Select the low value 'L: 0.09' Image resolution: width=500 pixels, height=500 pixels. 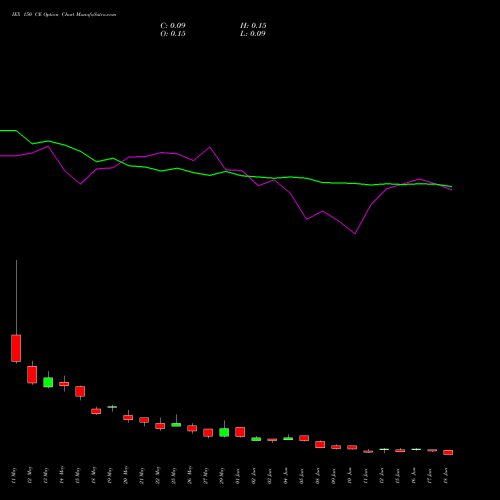click(x=253, y=34)
